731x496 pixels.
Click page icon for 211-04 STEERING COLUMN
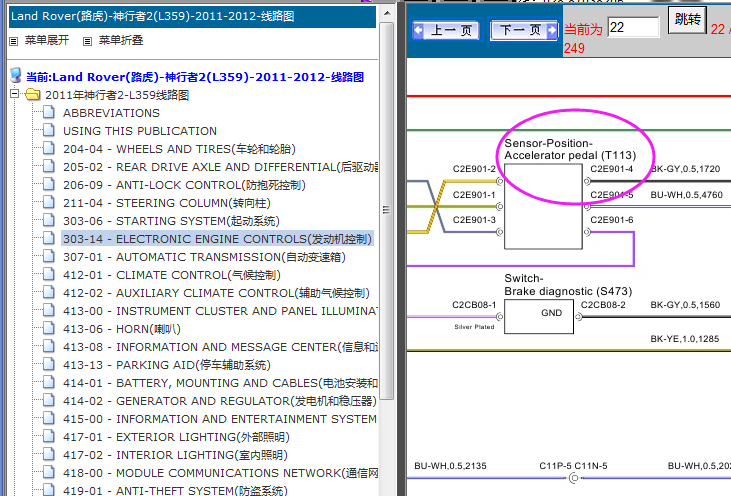point(48,202)
